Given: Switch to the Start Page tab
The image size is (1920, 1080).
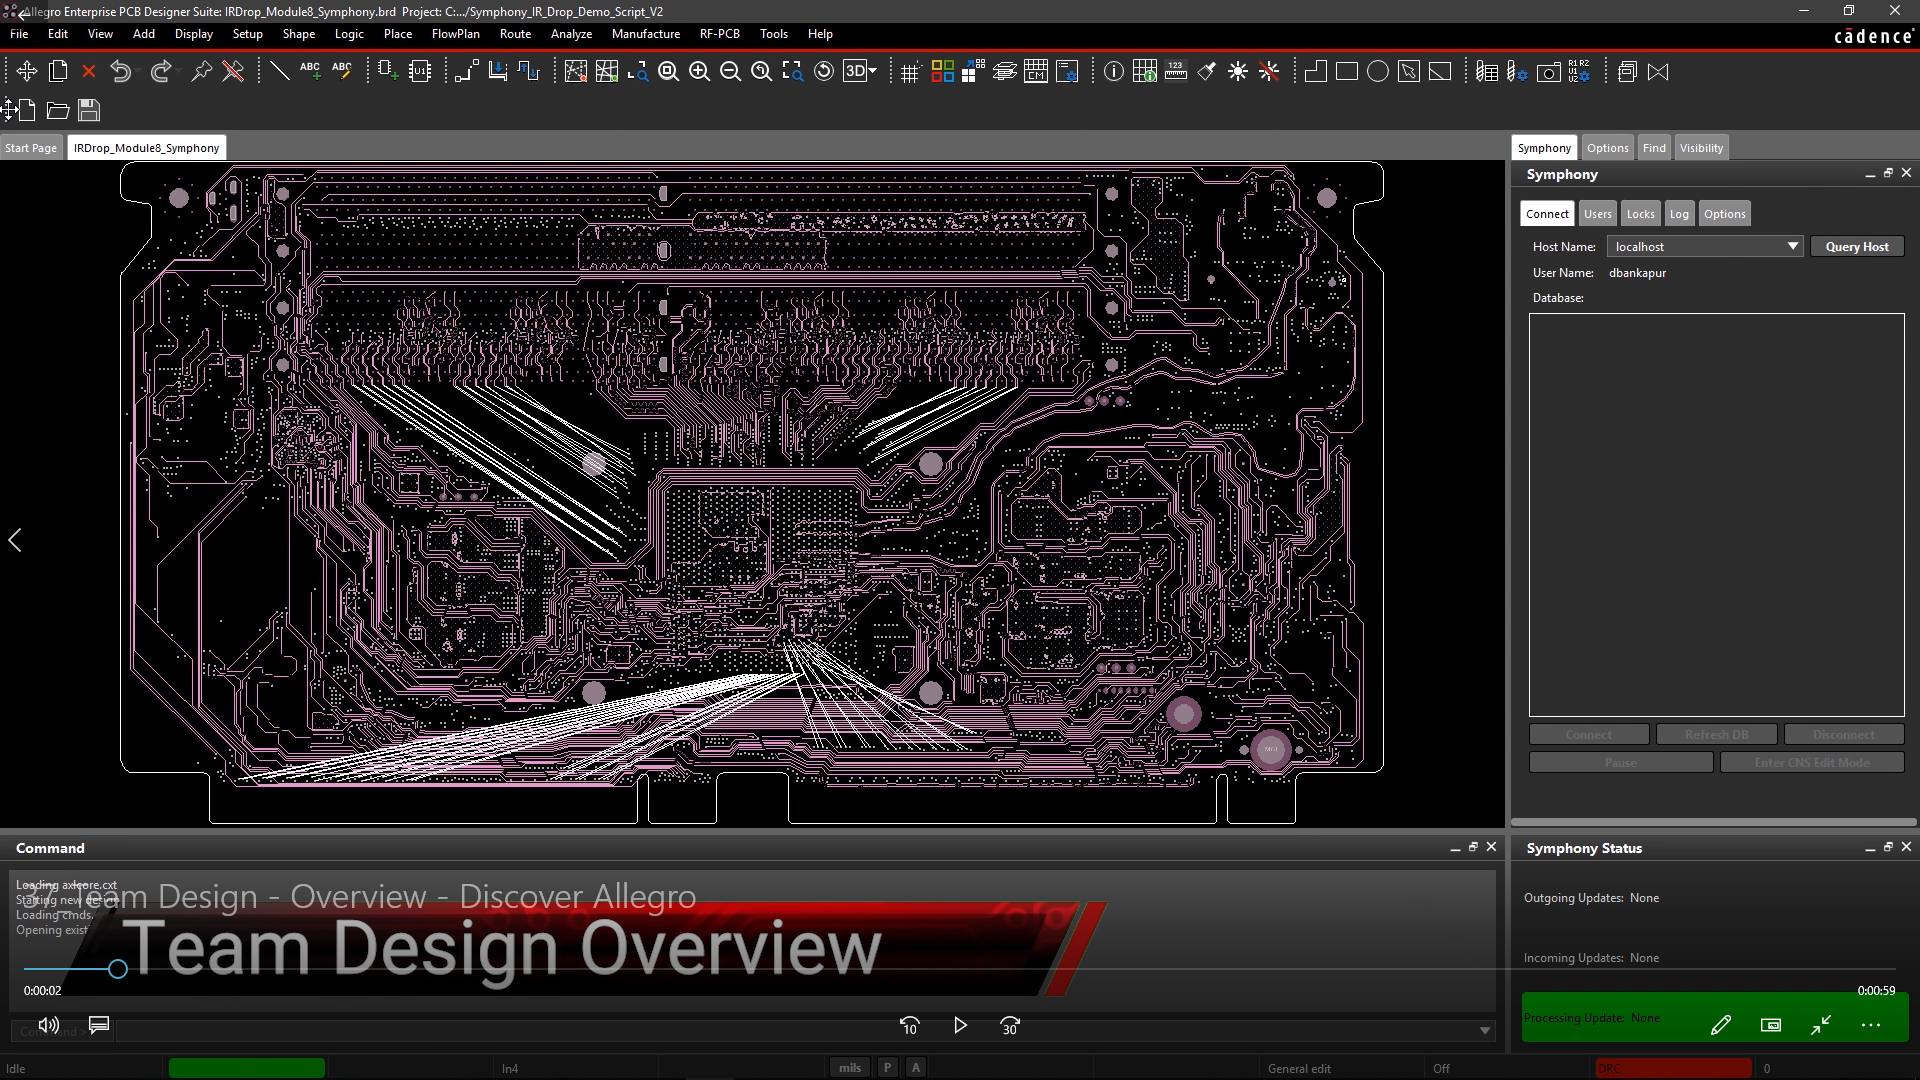Looking at the screenshot, I should pyautogui.click(x=31, y=148).
